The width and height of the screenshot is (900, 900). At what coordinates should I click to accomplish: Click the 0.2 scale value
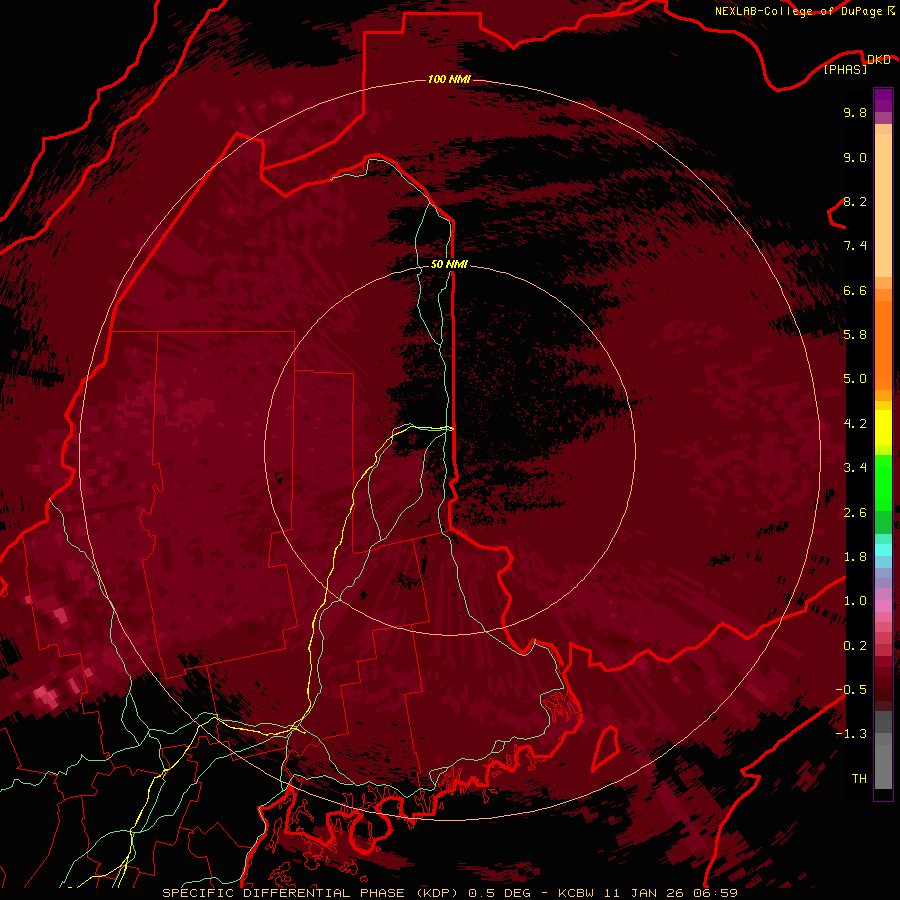click(x=855, y=646)
